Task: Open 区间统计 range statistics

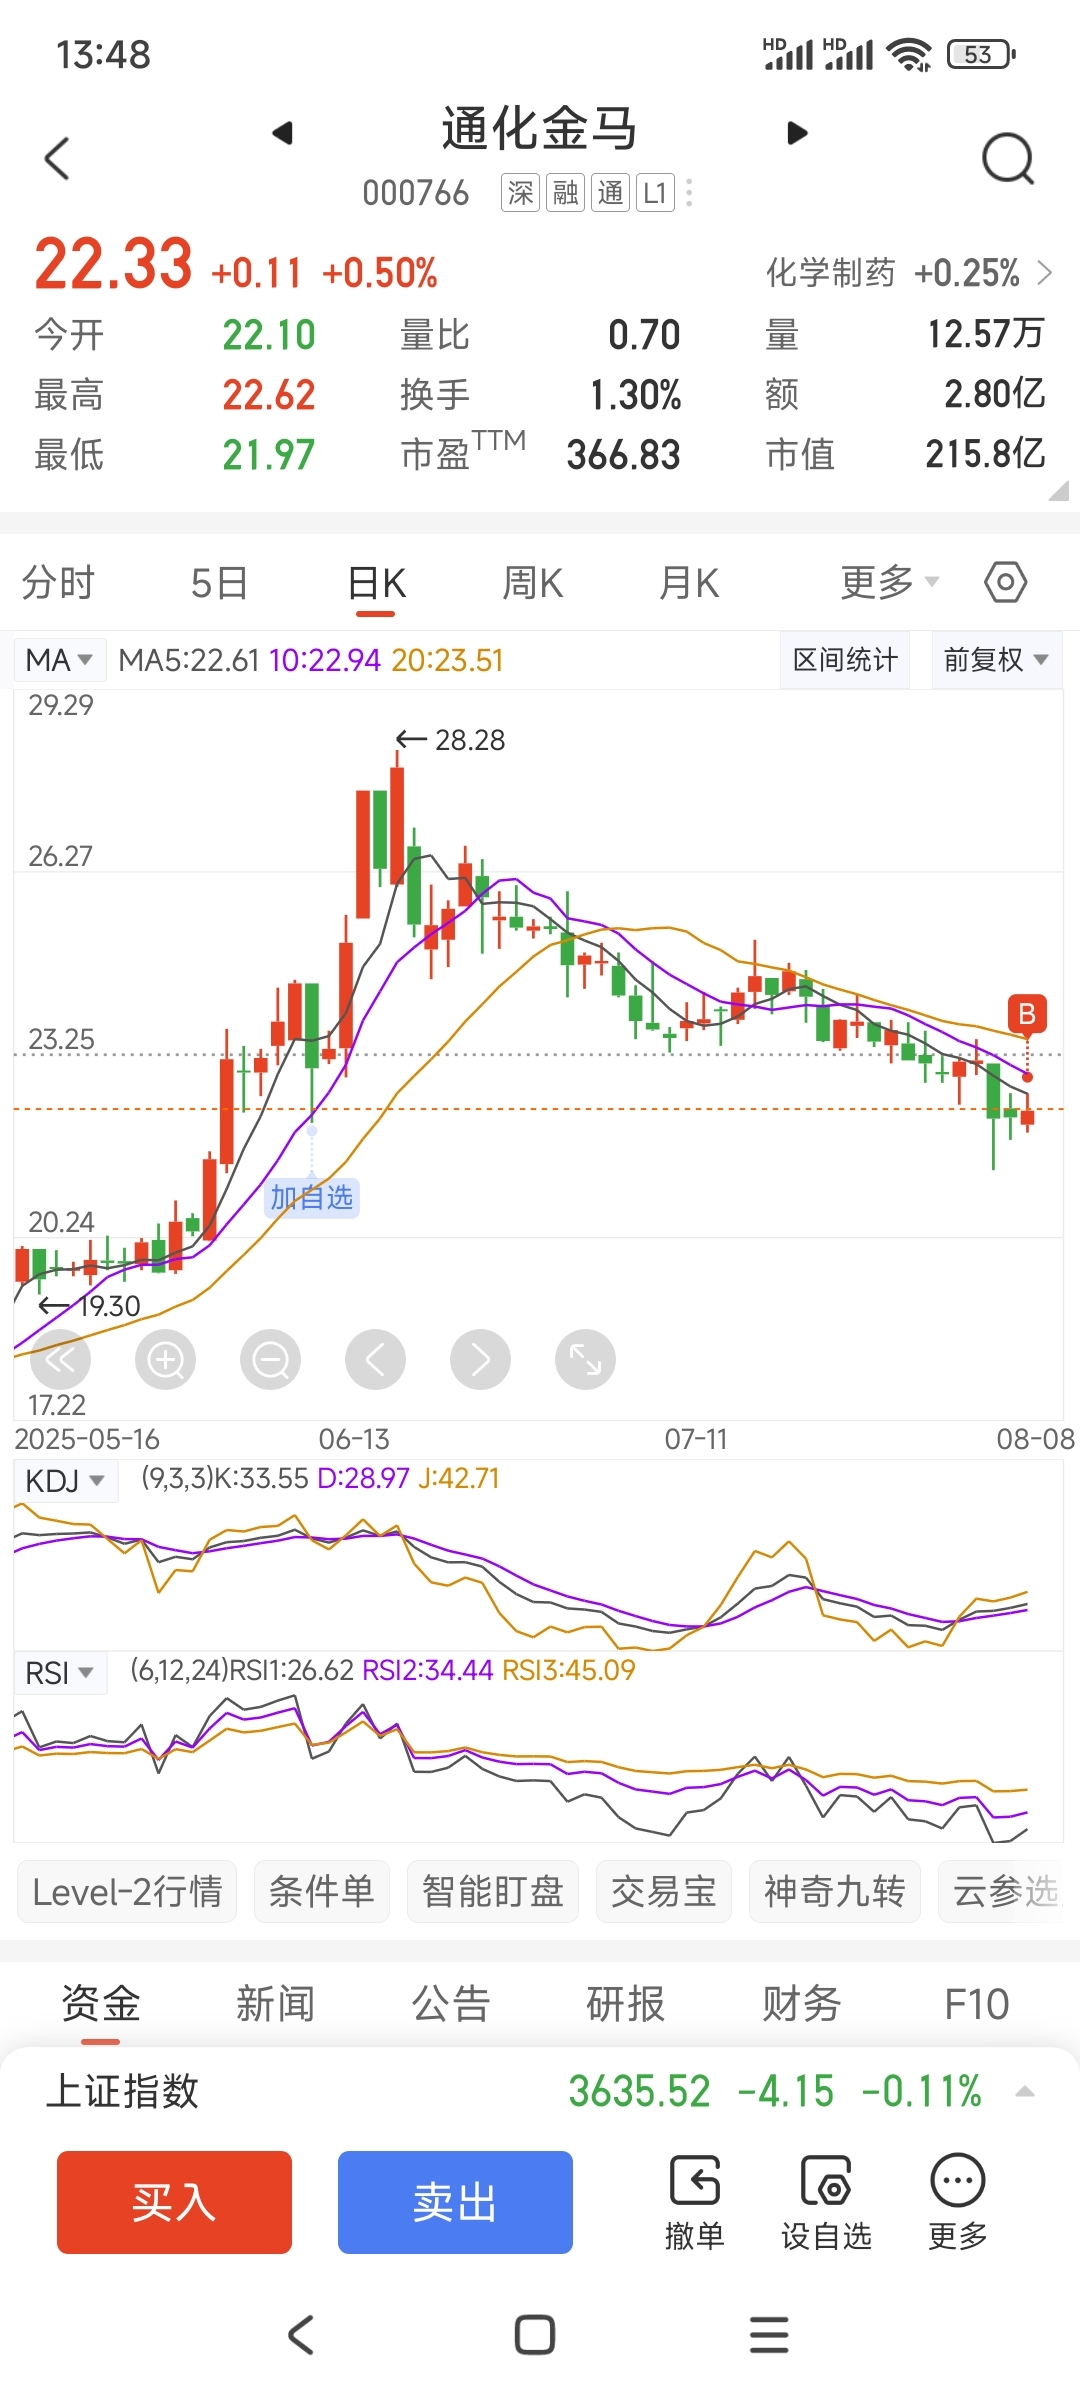Action: [845, 660]
